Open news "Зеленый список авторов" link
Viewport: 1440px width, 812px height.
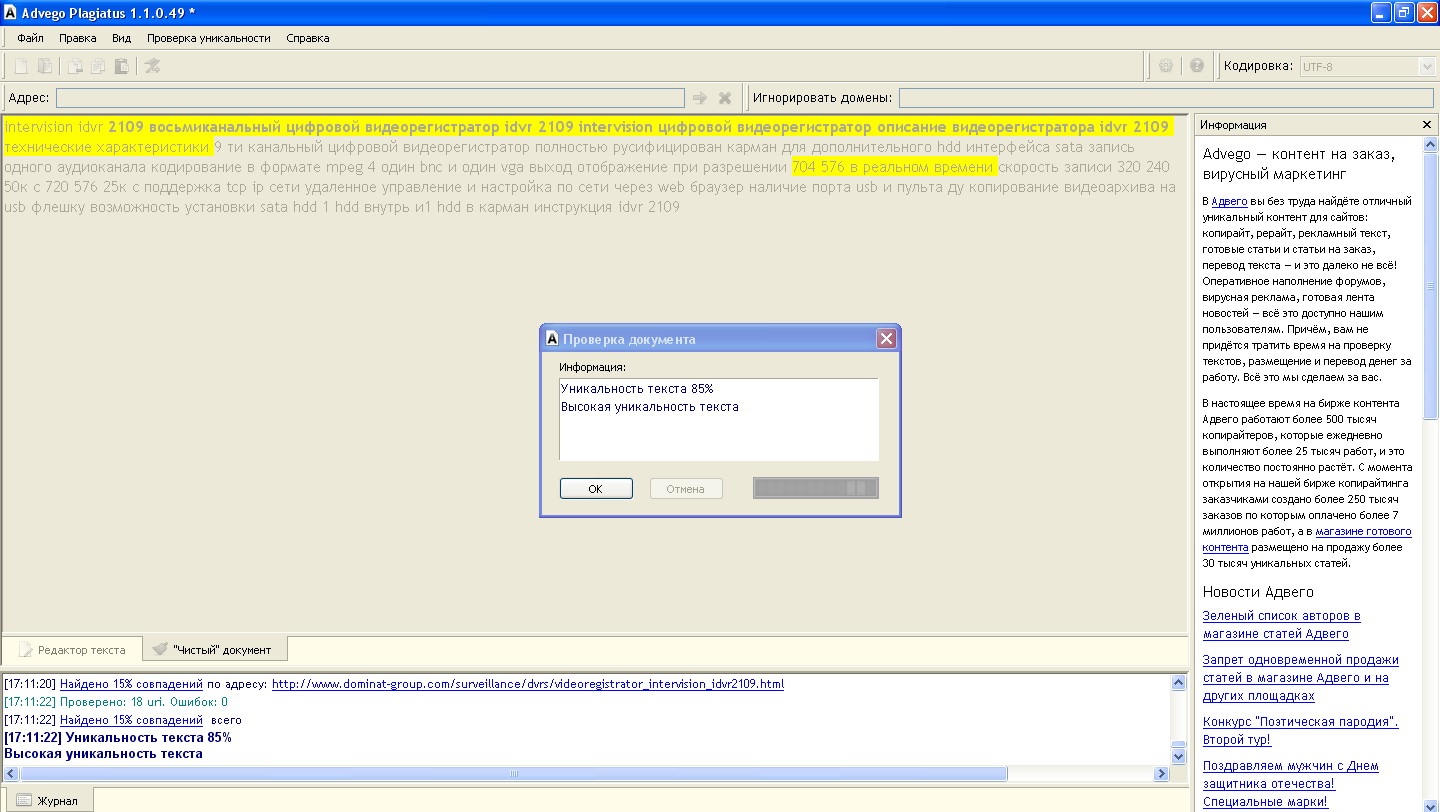pos(1282,625)
